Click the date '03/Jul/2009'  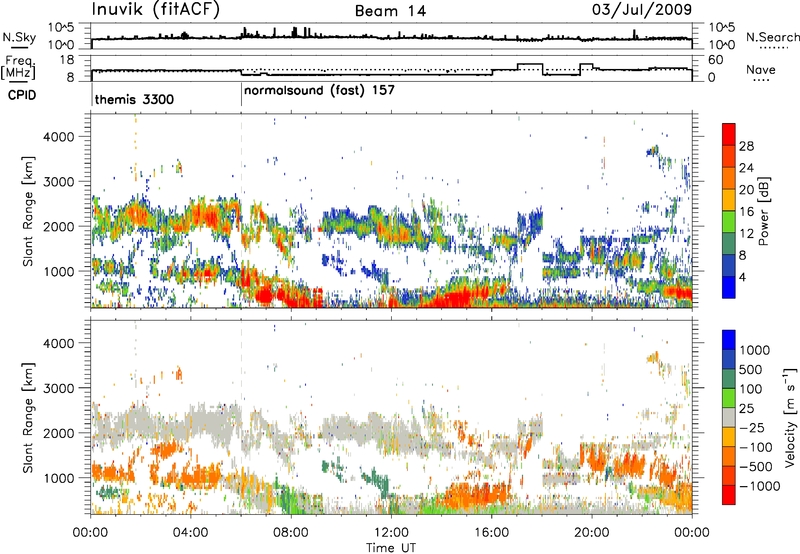point(642,9)
